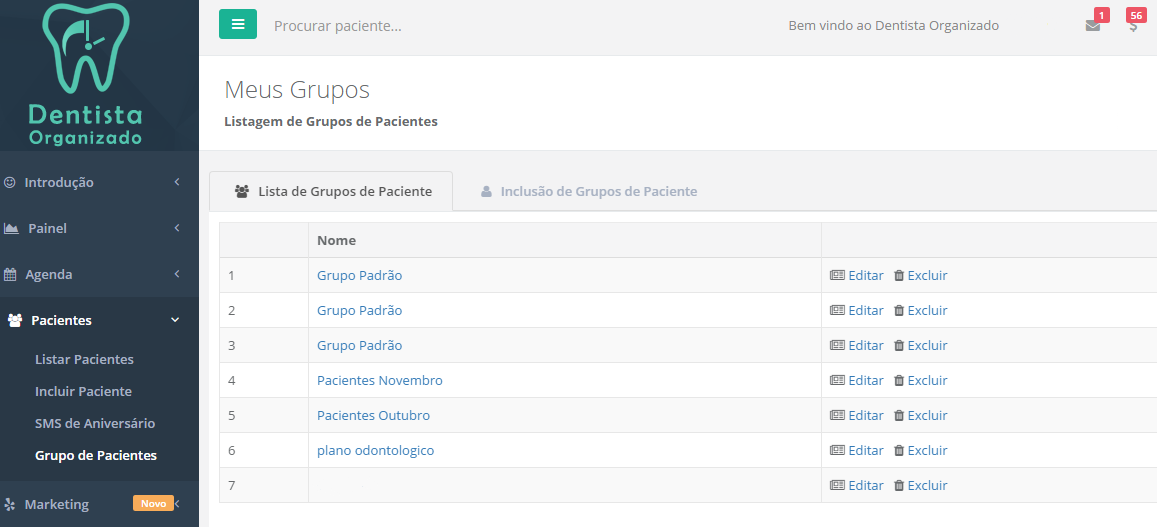Open the Grupo Padrão link in row 2
This screenshot has height=527, width=1157.
pos(359,311)
